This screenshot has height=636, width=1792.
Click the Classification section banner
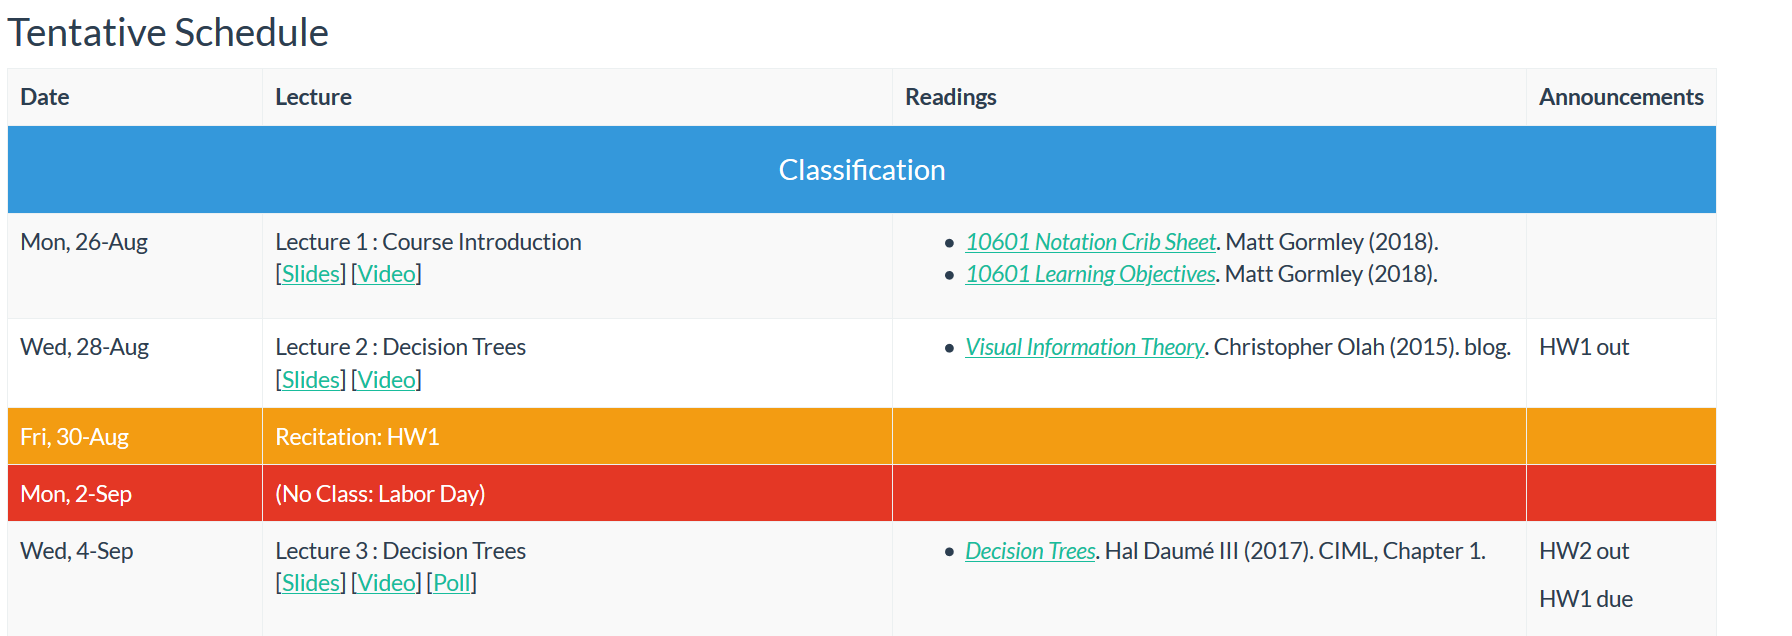862,170
